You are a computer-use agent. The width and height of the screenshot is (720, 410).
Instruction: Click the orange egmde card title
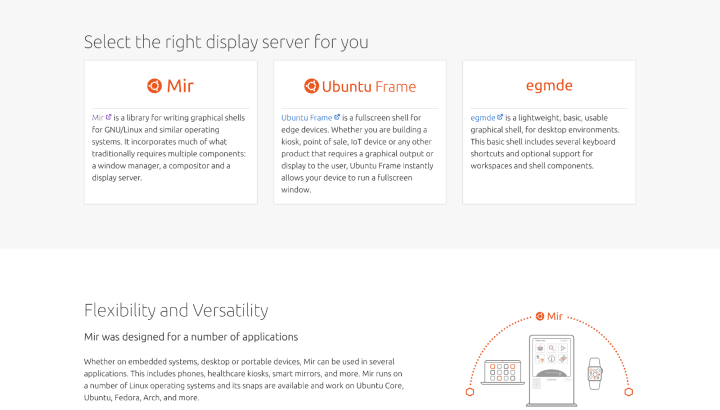549,85
